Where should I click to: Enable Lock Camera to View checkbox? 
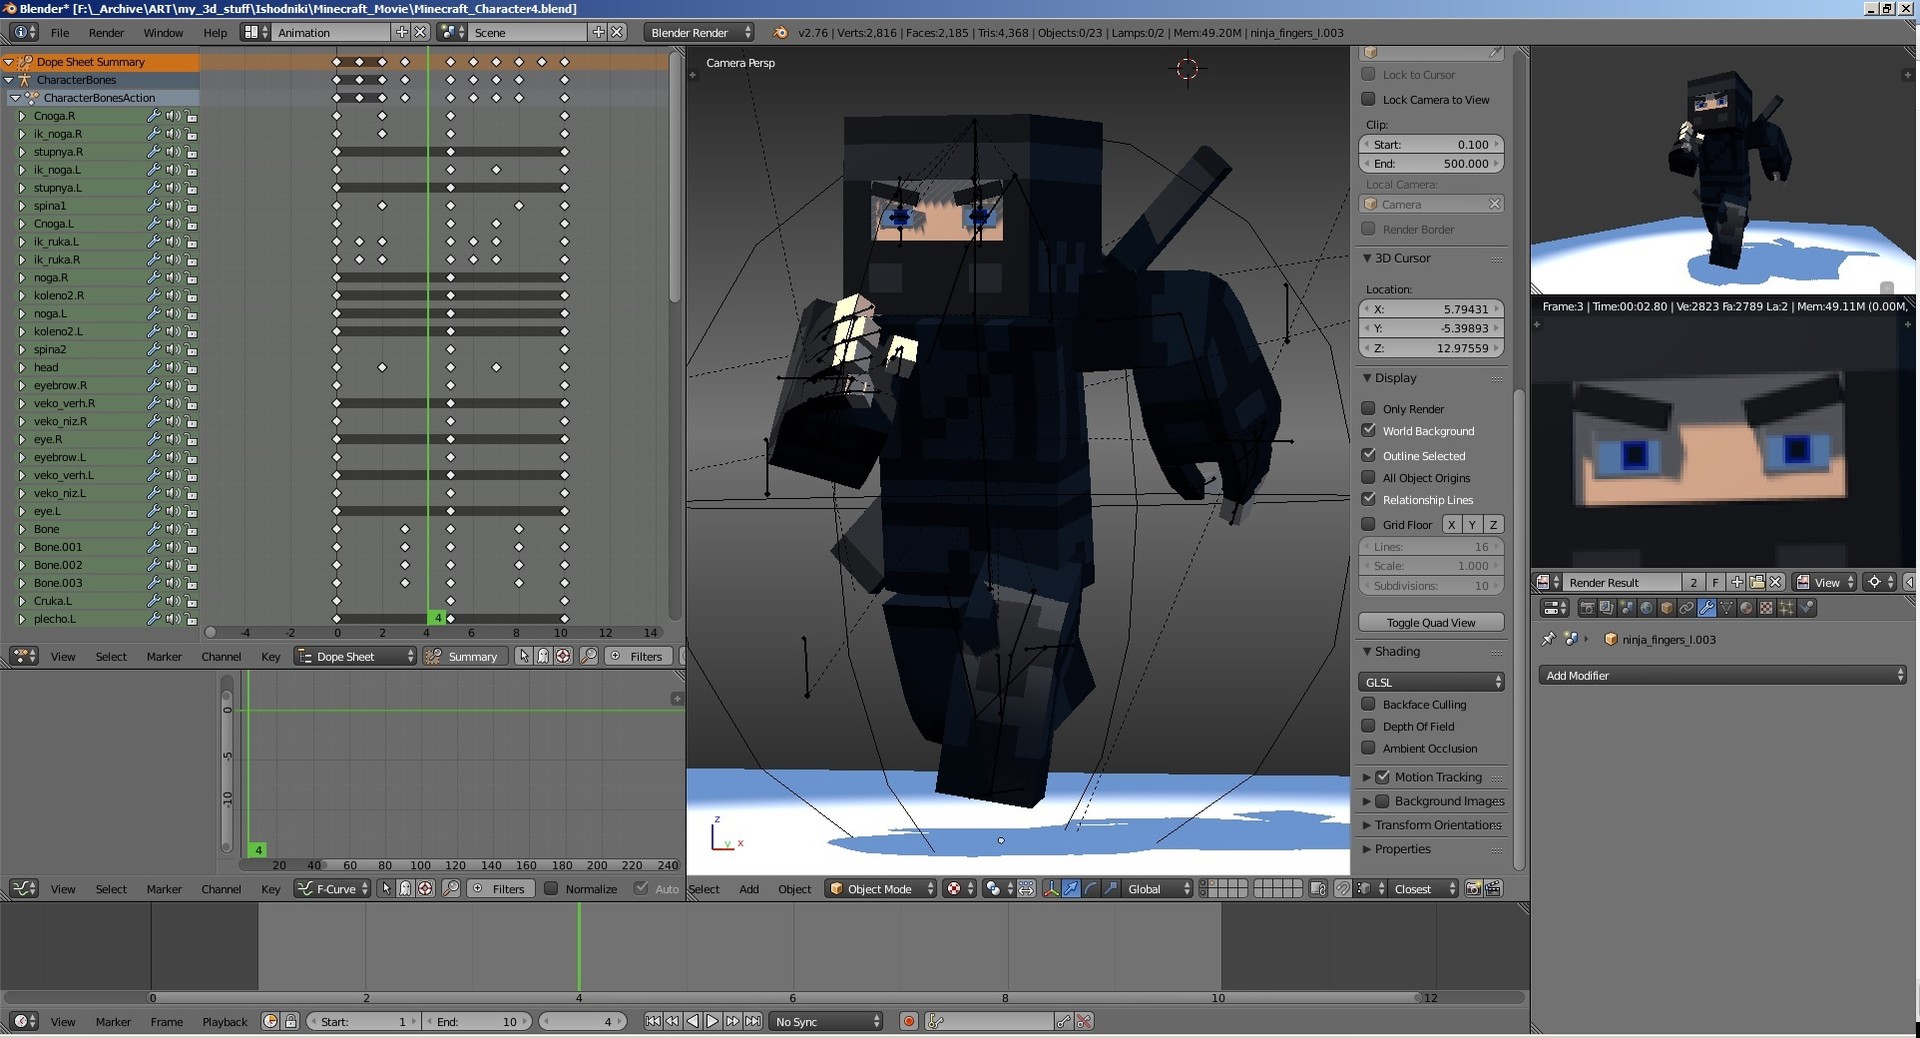pos(1368,99)
